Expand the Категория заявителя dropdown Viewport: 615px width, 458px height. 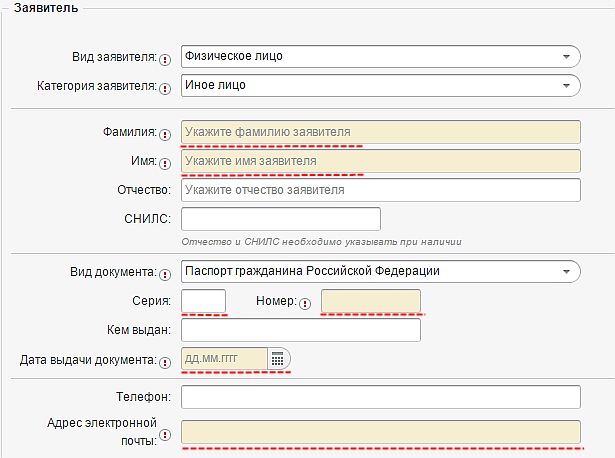tap(380, 85)
